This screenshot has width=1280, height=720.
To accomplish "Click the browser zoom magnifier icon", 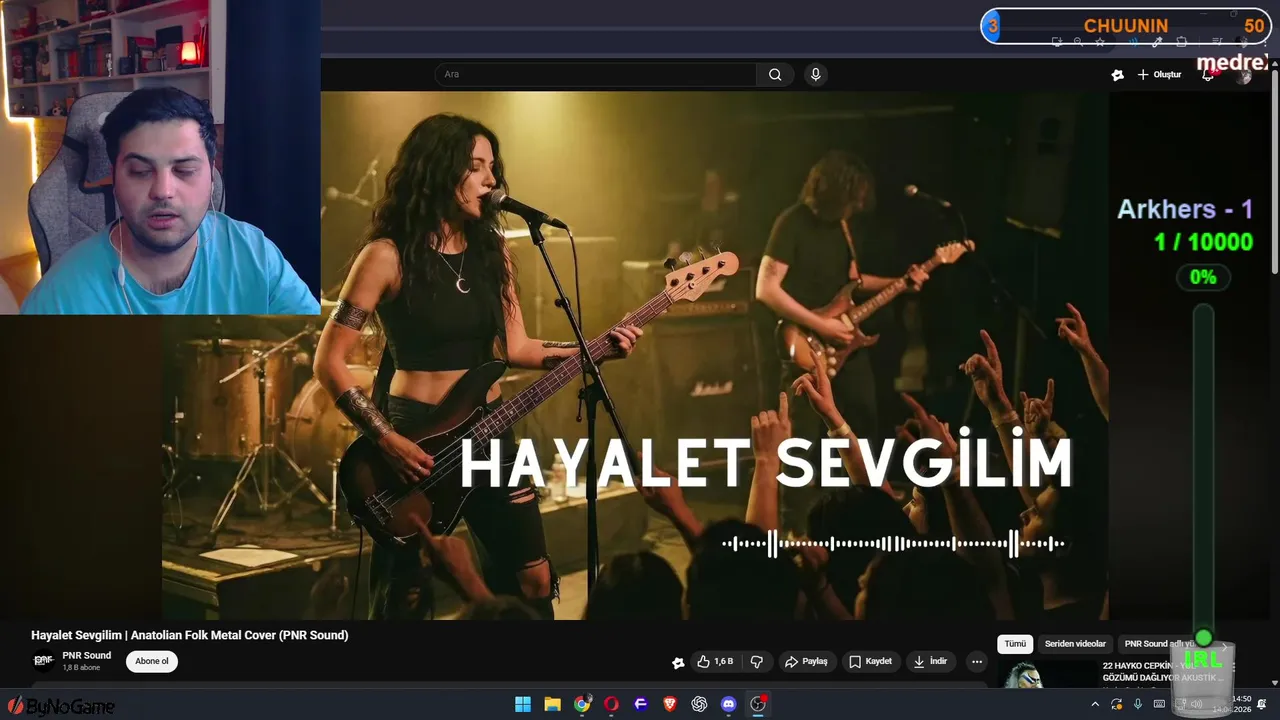I will (1078, 42).
